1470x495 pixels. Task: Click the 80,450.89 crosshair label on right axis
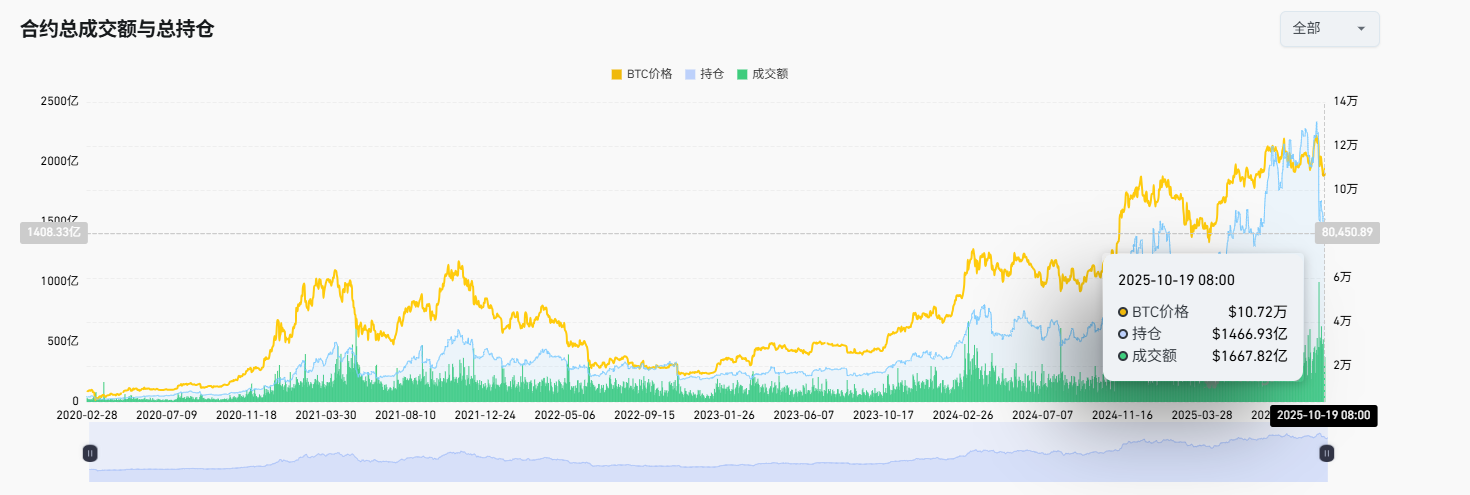click(x=1346, y=233)
